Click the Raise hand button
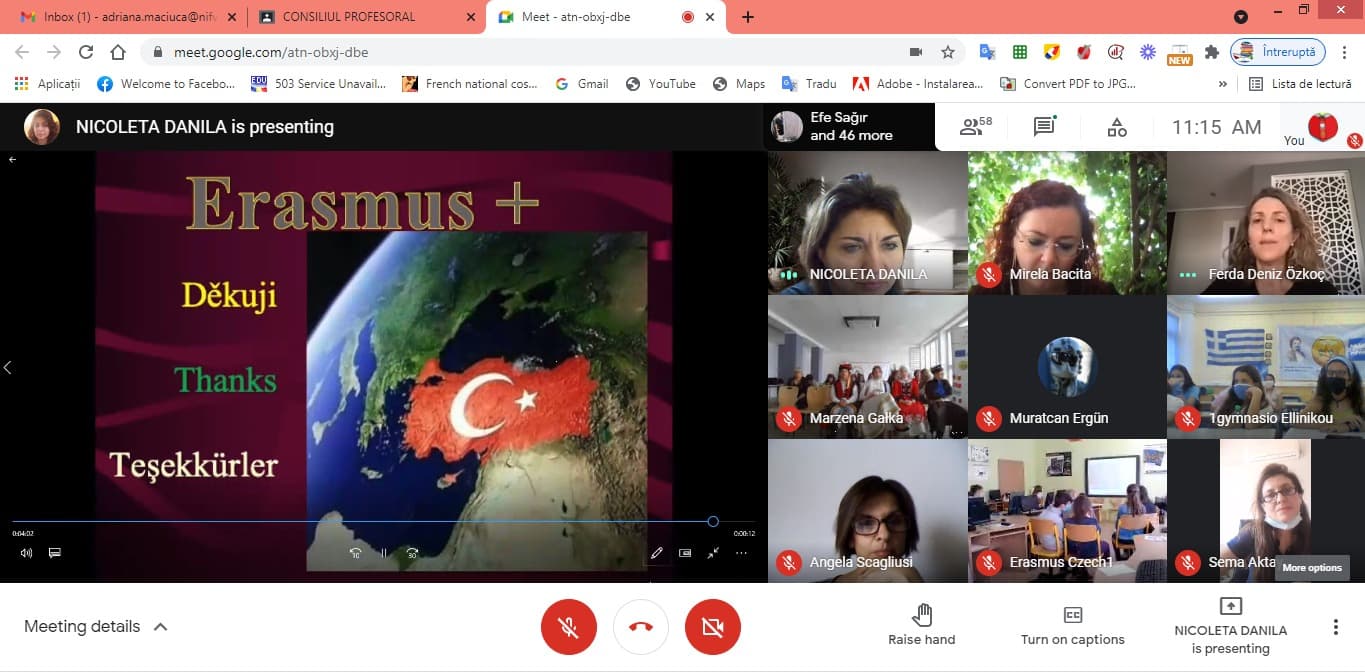 [922, 625]
